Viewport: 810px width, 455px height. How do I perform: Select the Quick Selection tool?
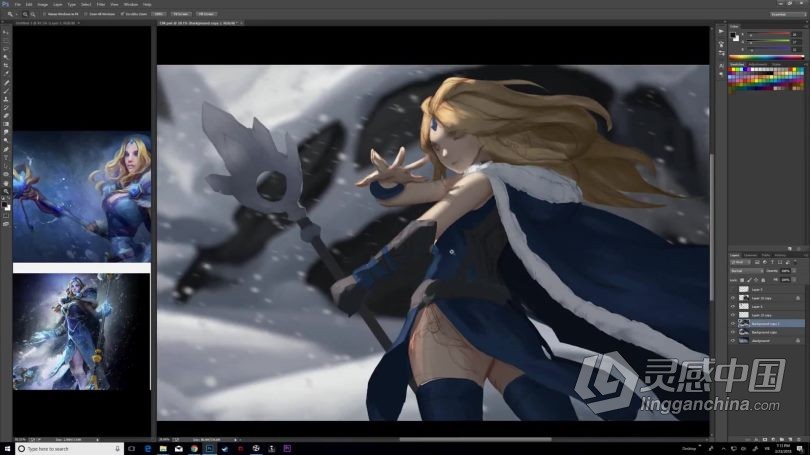click(x=7, y=56)
